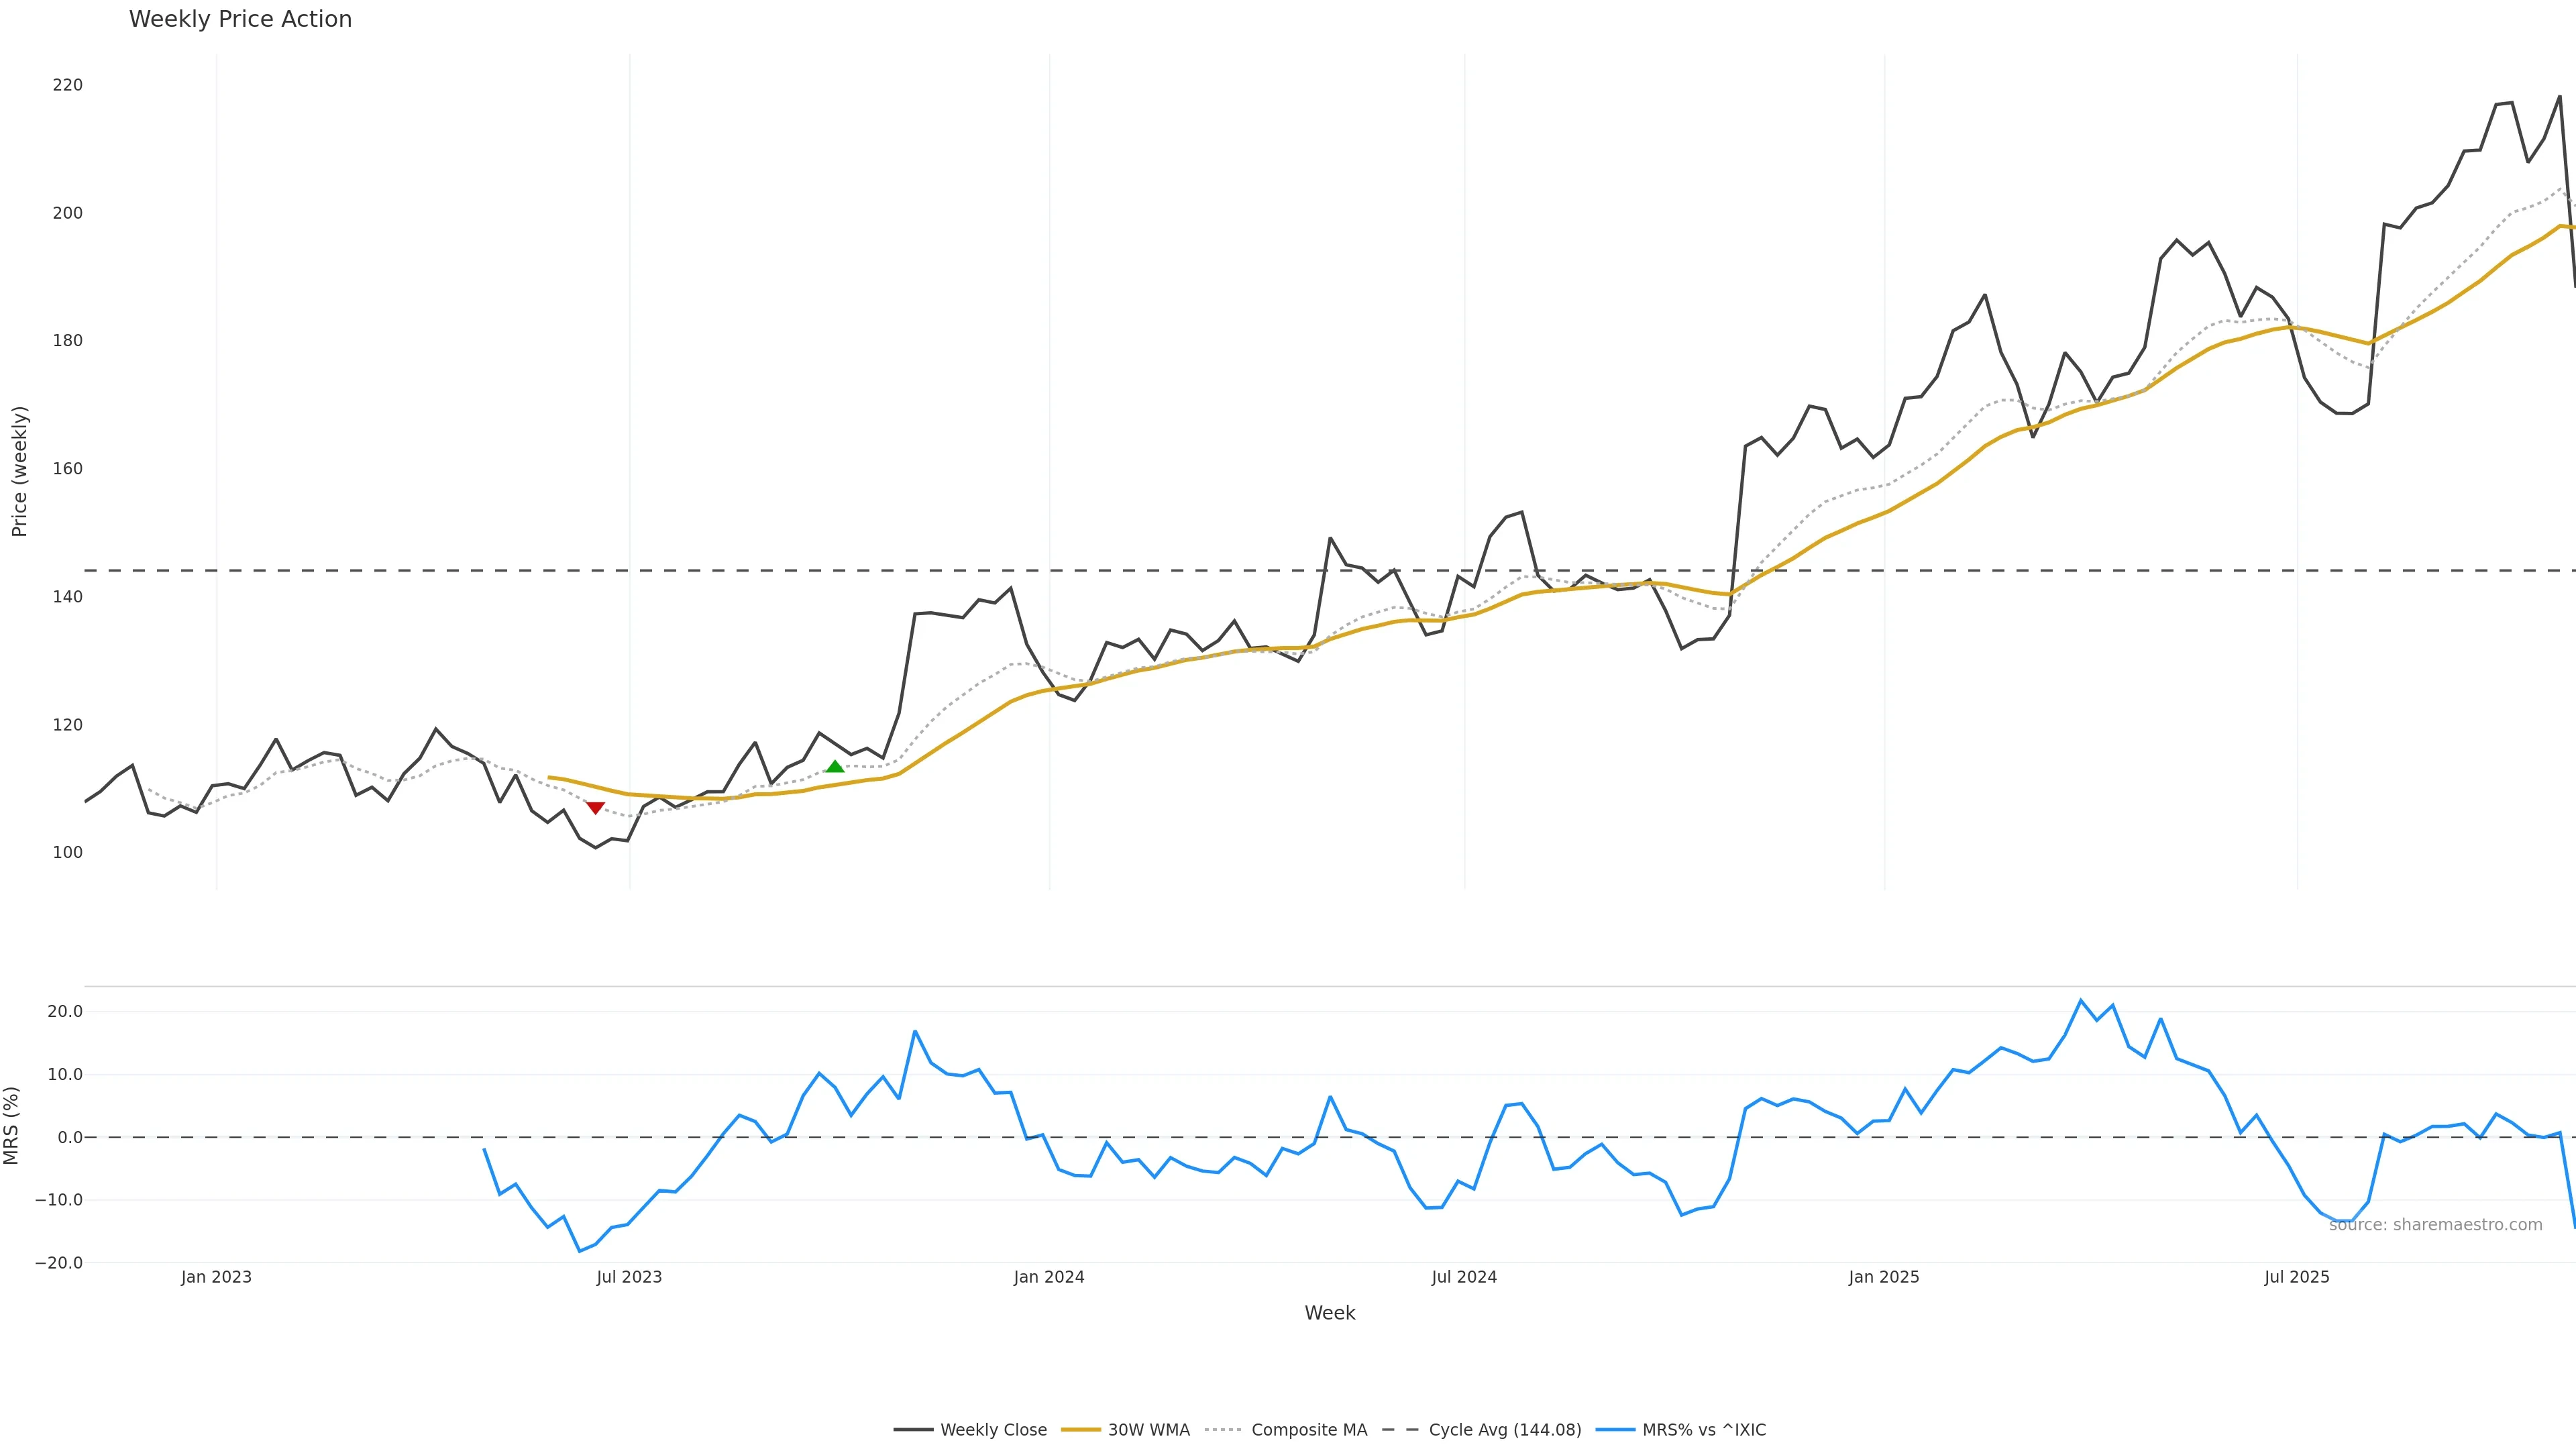Click the MRS (%) y-axis title

pyautogui.click(x=12, y=1125)
